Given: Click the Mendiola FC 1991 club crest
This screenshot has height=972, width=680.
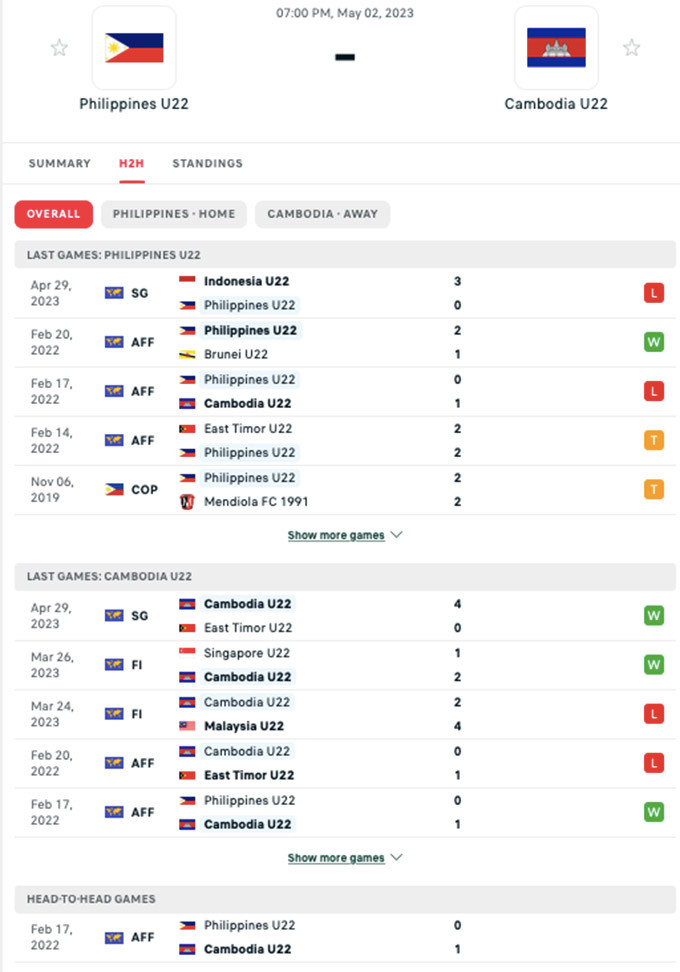Looking at the screenshot, I should coord(187,502).
